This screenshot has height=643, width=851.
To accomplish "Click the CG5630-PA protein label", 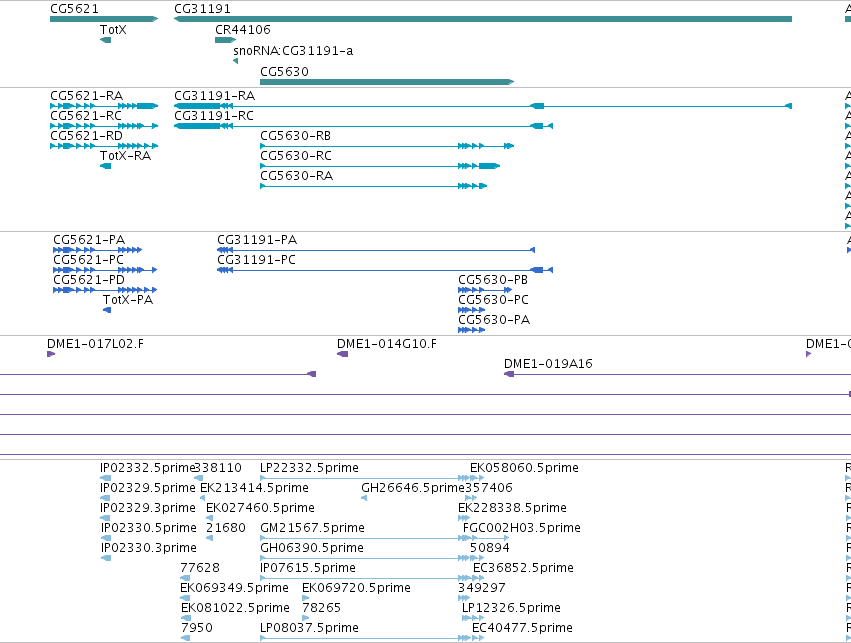I will 494,320.
